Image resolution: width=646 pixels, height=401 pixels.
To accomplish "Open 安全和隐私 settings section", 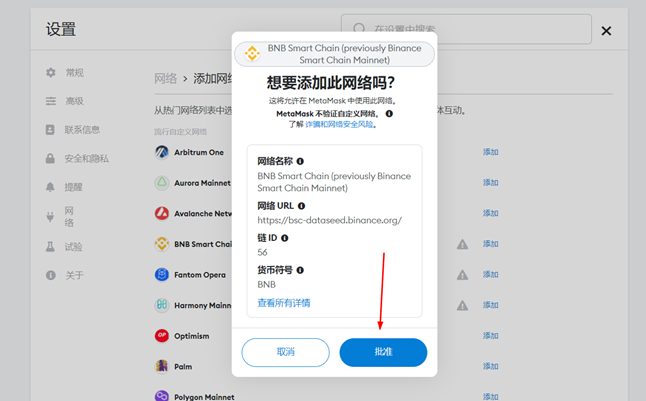I will [x=86, y=158].
